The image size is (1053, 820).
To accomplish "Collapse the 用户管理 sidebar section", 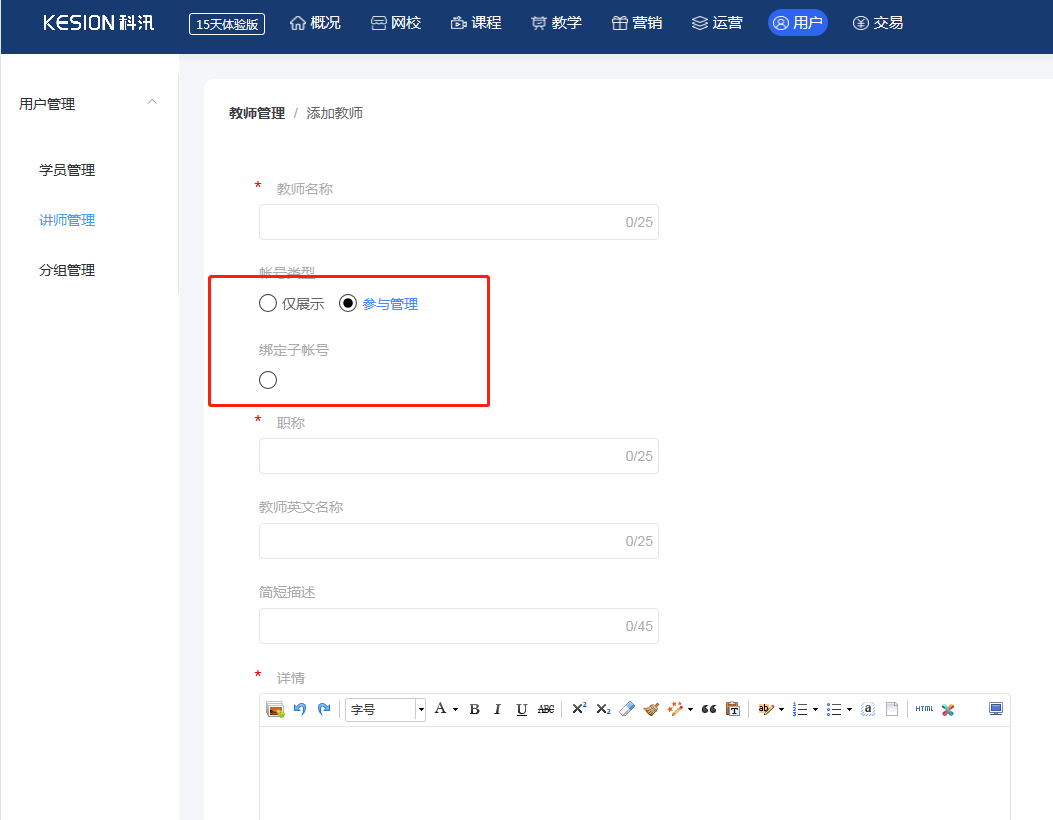I will pos(152,103).
